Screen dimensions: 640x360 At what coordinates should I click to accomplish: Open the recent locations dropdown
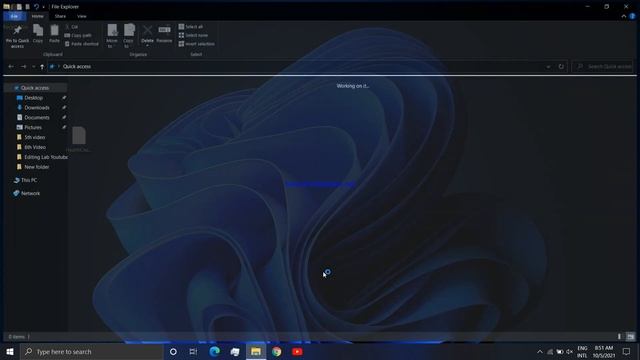click(33, 67)
